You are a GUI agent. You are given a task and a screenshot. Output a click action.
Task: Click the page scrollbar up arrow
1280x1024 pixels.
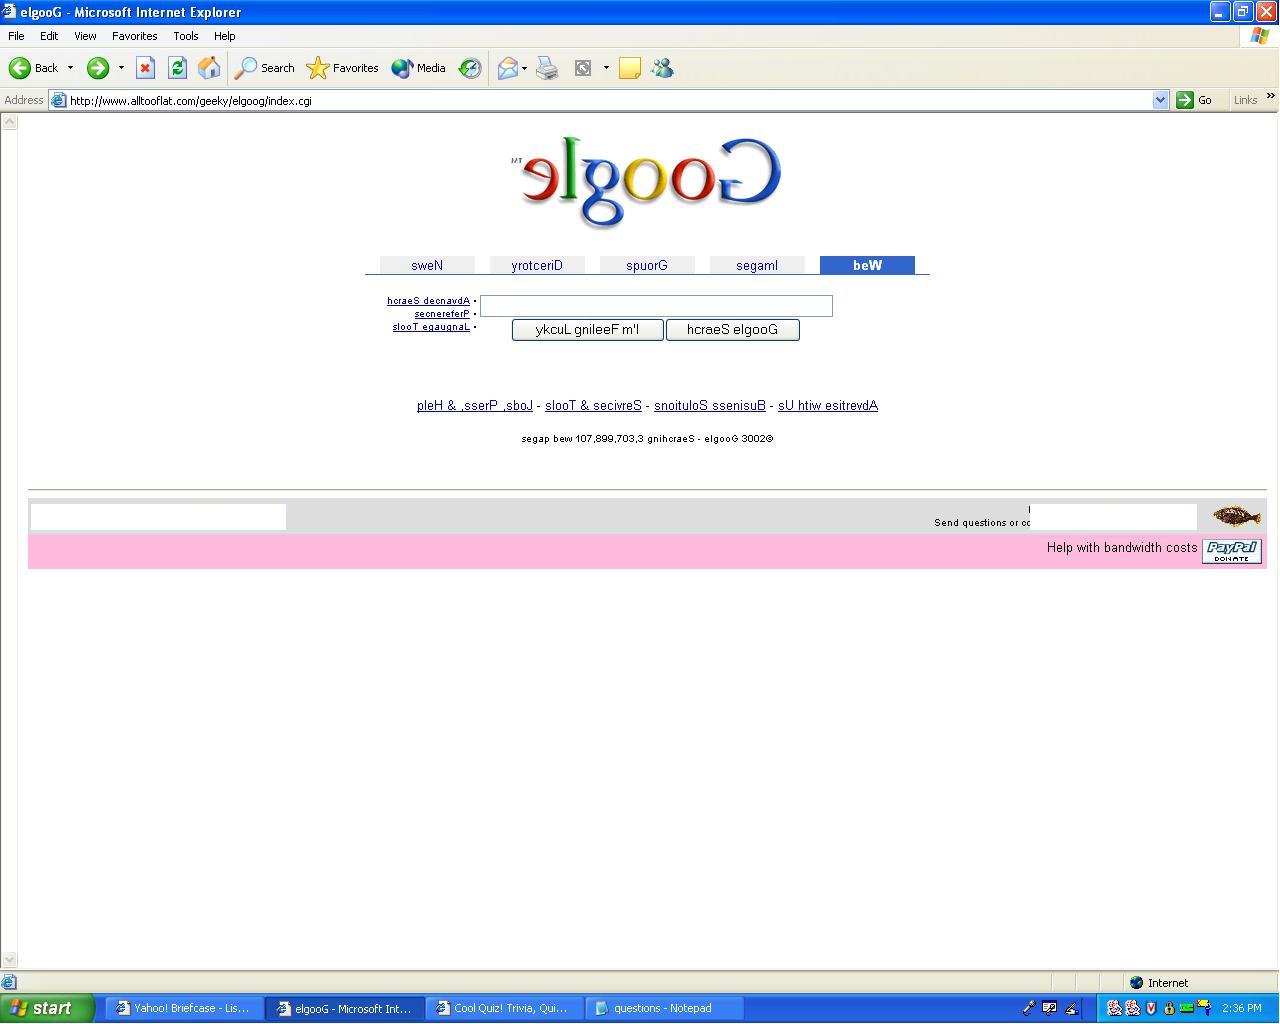[9, 121]
